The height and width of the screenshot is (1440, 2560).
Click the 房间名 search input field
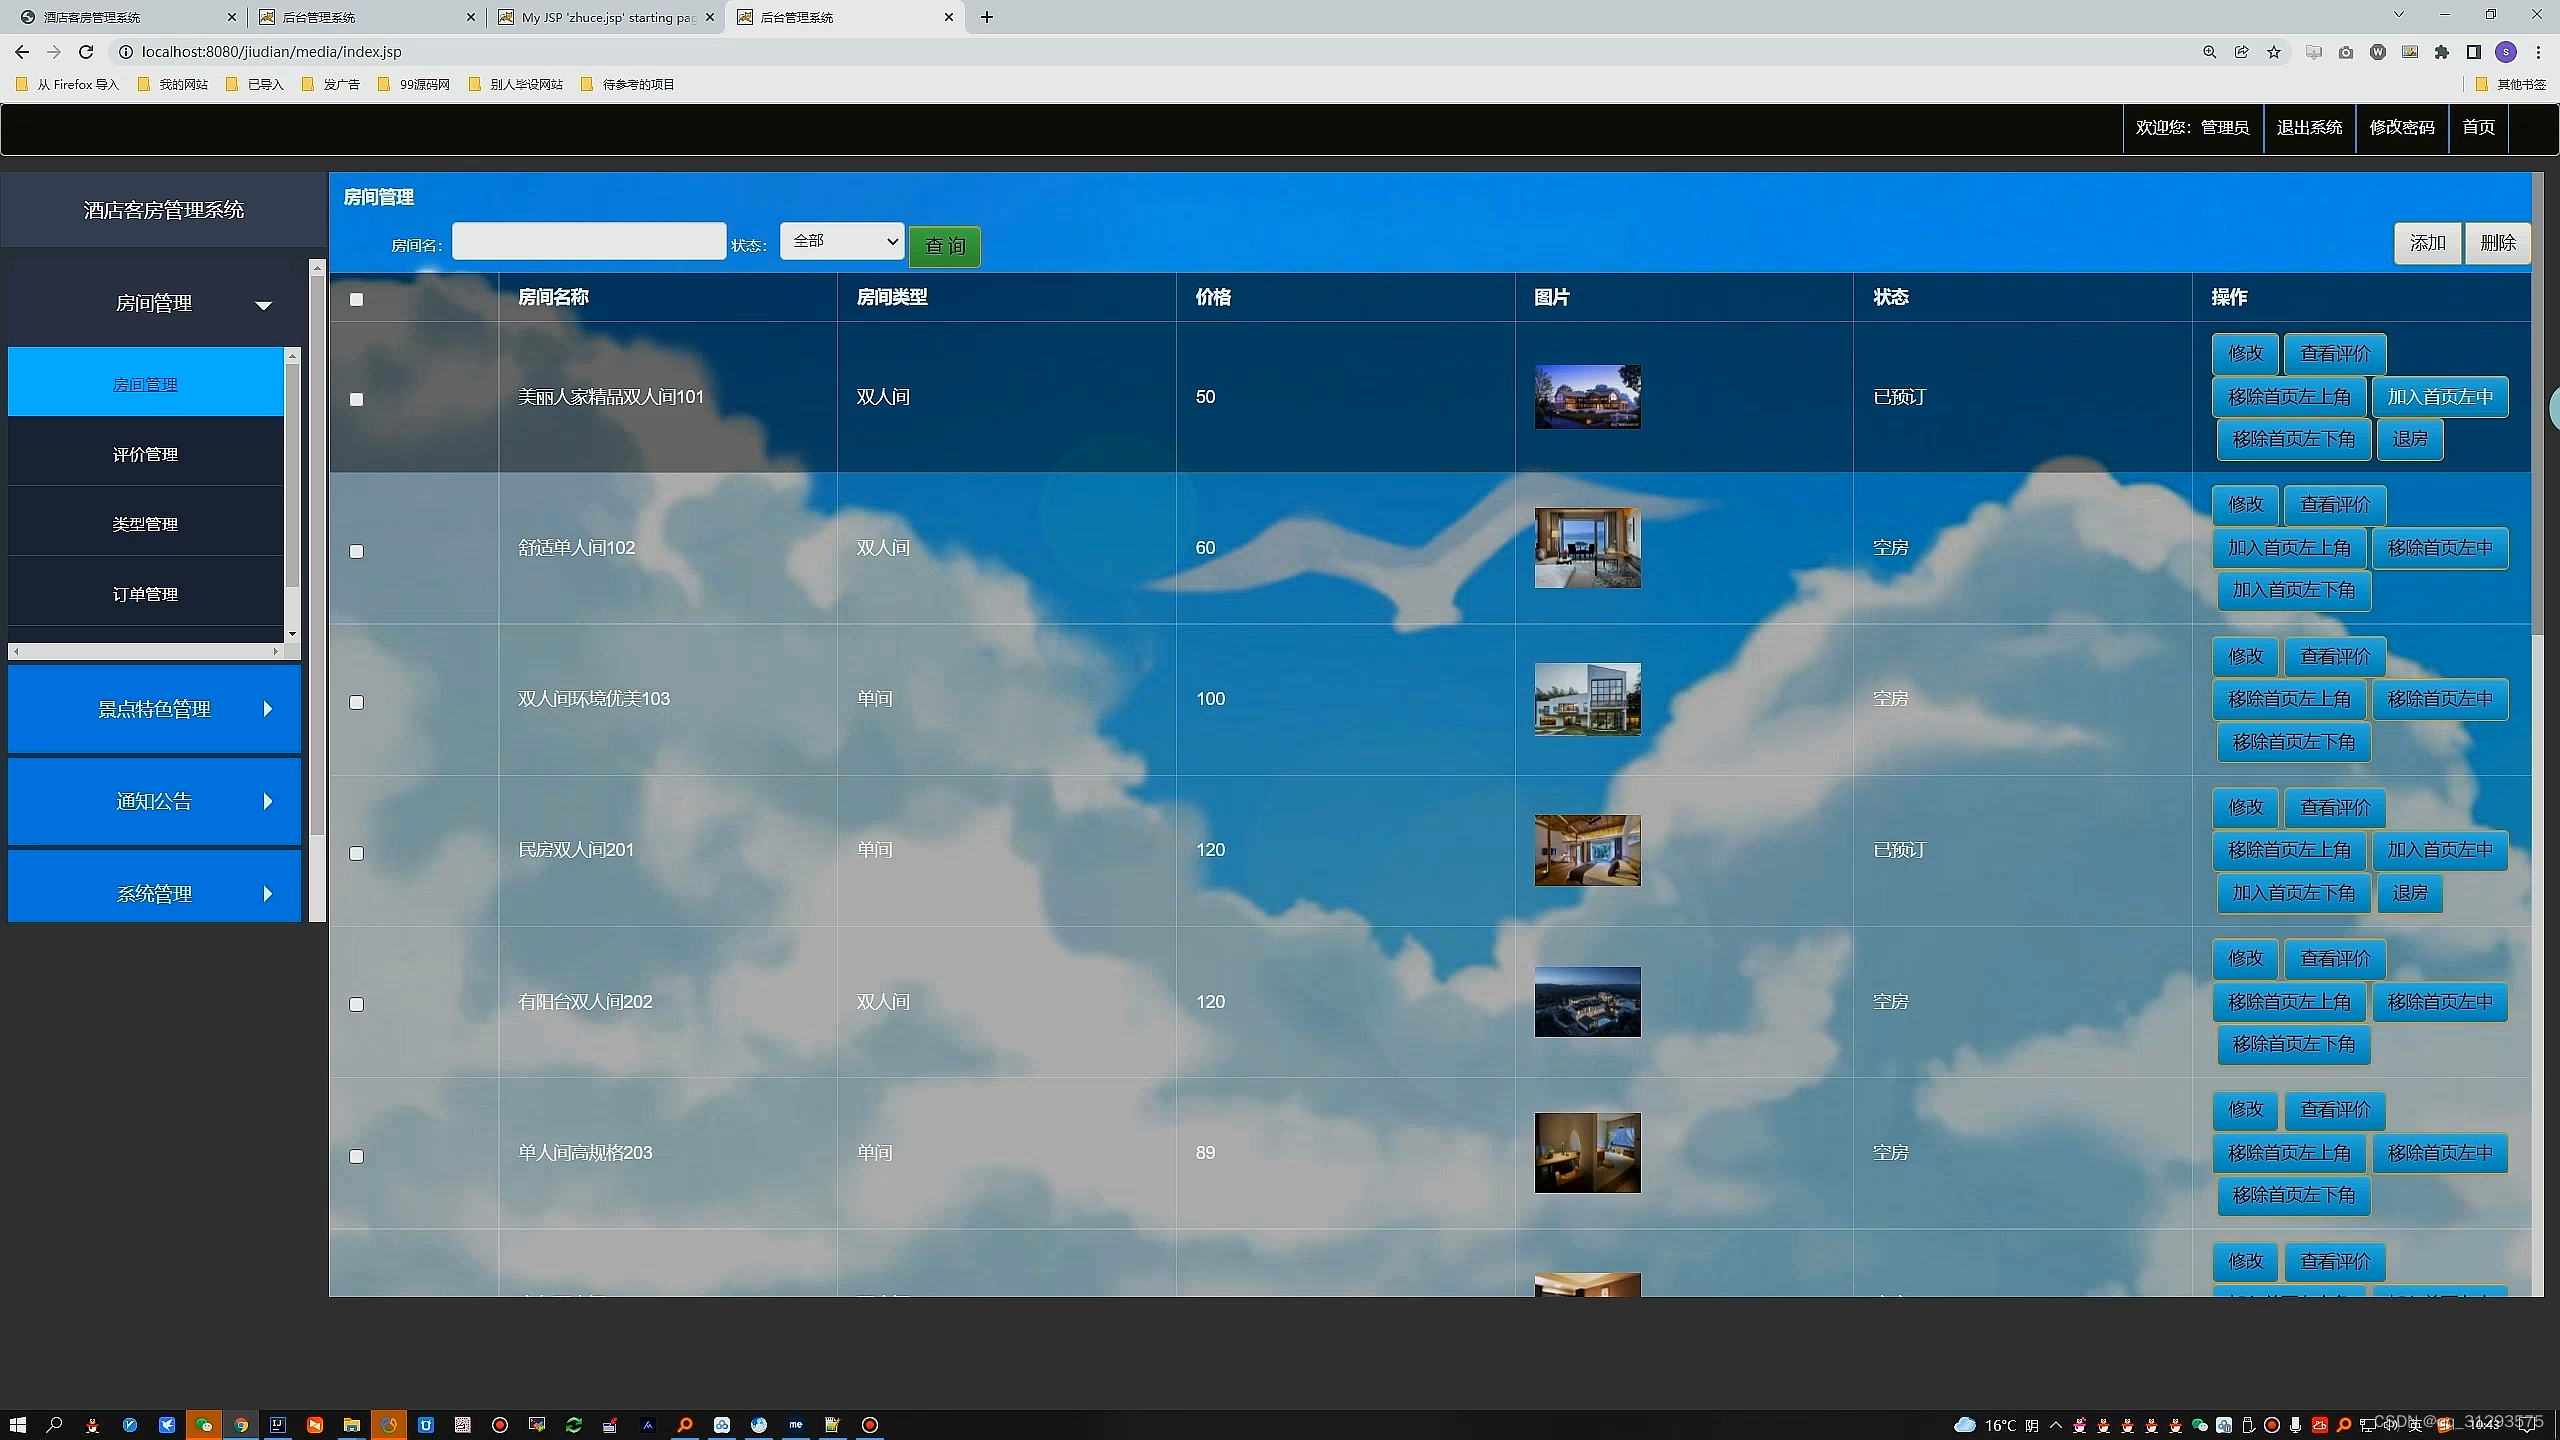[588, 241]
